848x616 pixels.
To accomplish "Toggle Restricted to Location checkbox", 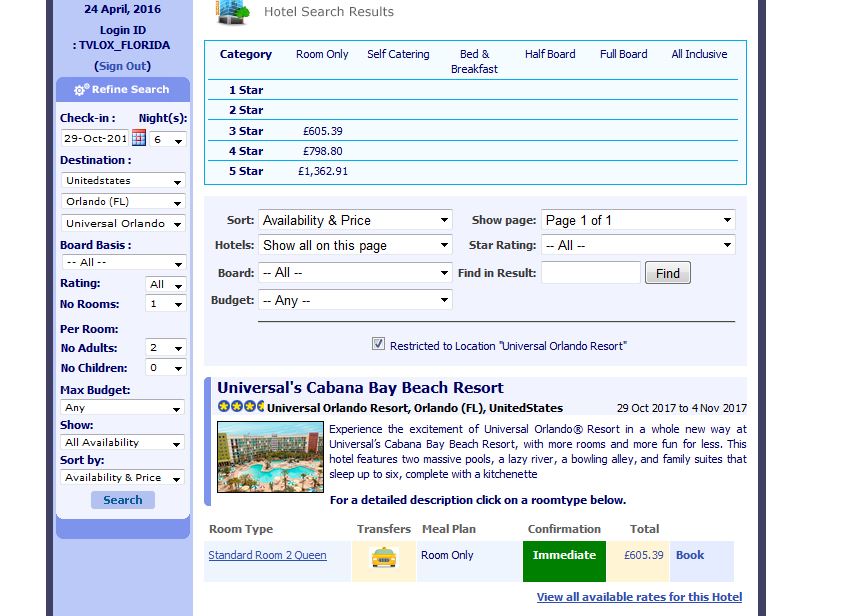I will [378, 343].
